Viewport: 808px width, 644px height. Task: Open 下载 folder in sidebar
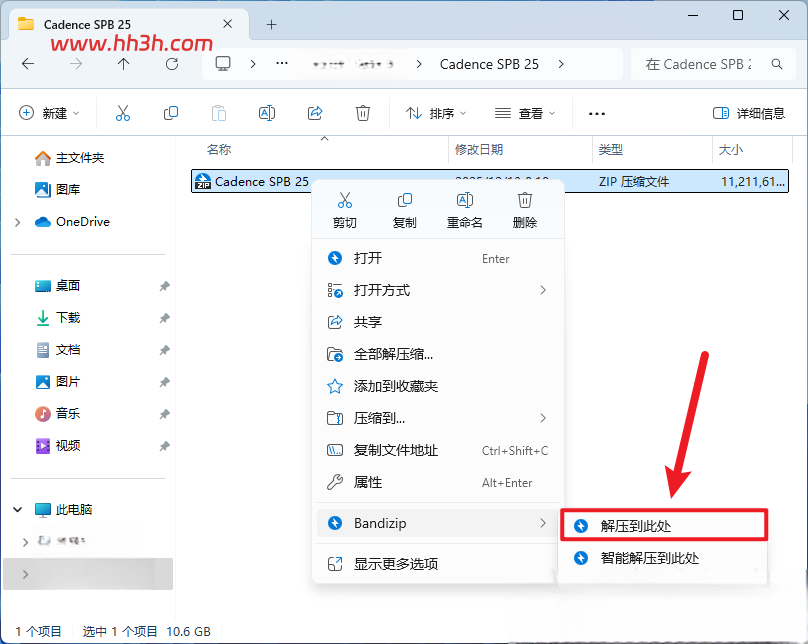(67, 318)
